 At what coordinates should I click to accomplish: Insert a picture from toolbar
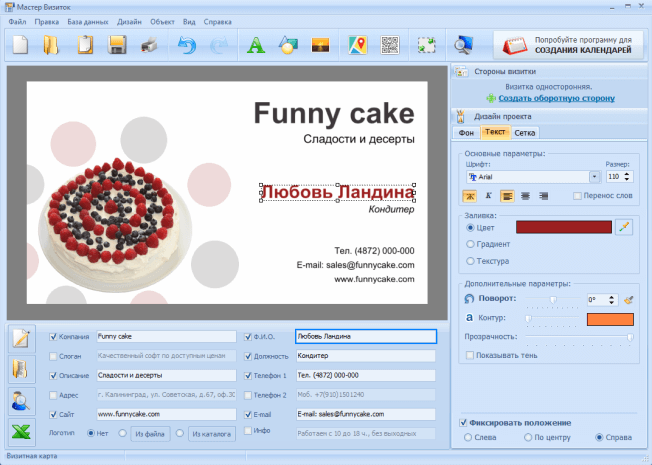[x=320, y=45]
